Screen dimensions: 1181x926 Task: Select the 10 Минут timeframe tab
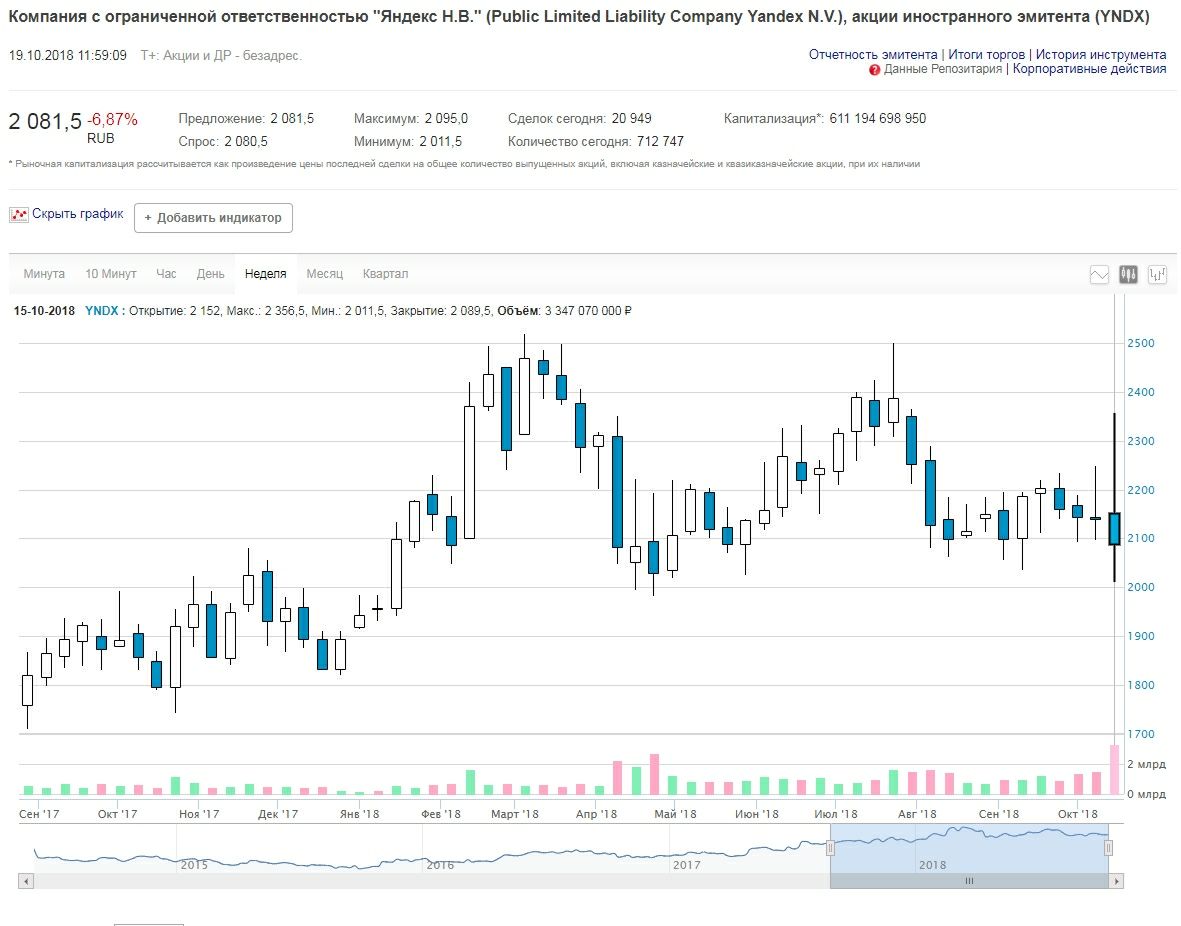[x=111, y=274]
